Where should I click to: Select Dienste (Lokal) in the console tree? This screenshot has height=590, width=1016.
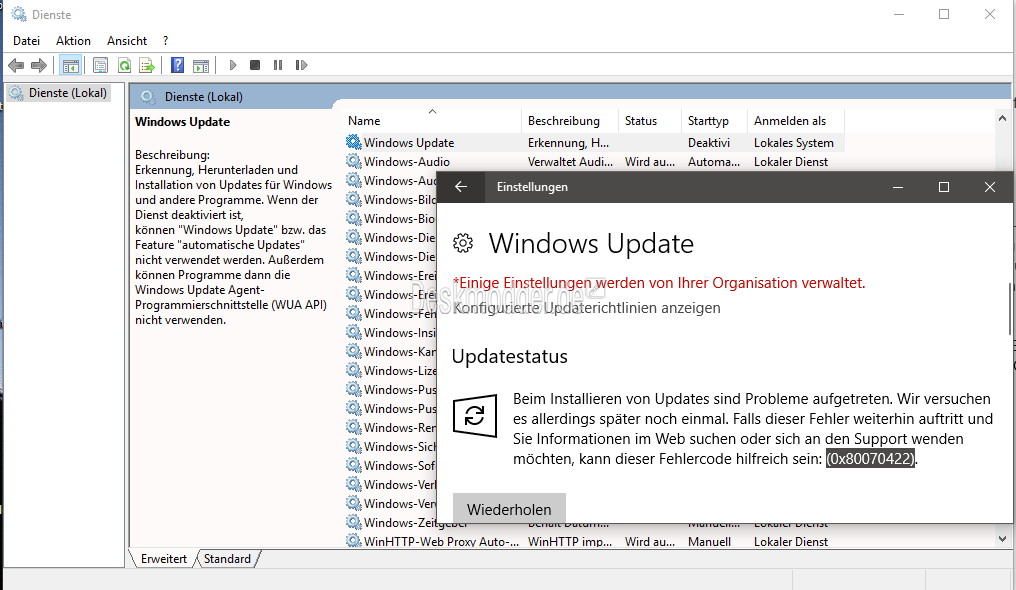(59, 93)
